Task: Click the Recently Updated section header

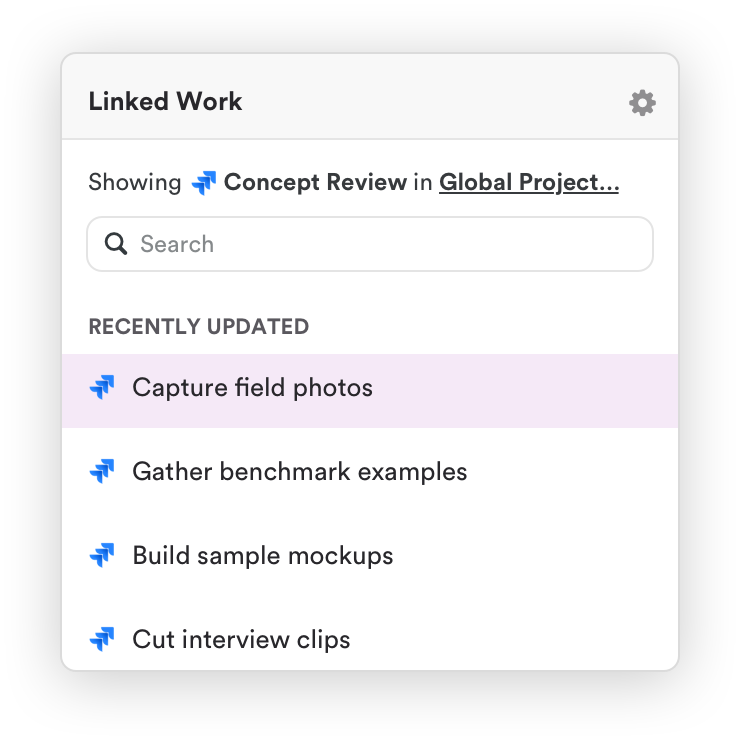Action: tap(198, 327)
